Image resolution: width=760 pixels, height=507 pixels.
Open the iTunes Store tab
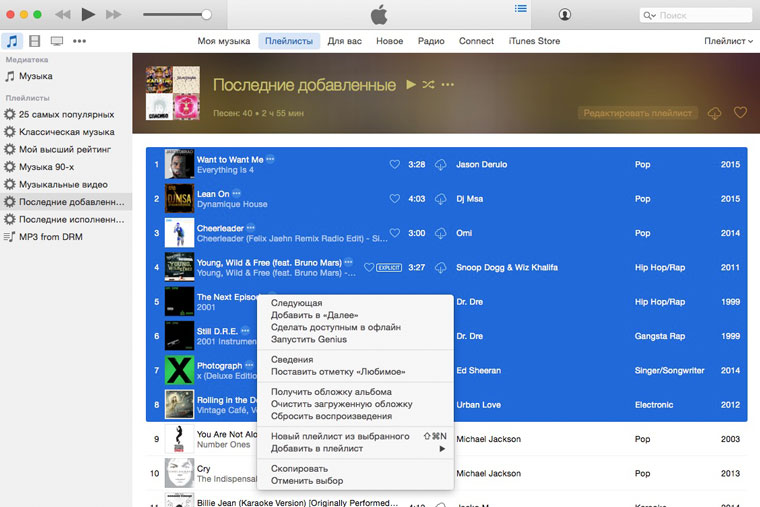[534, 41]
